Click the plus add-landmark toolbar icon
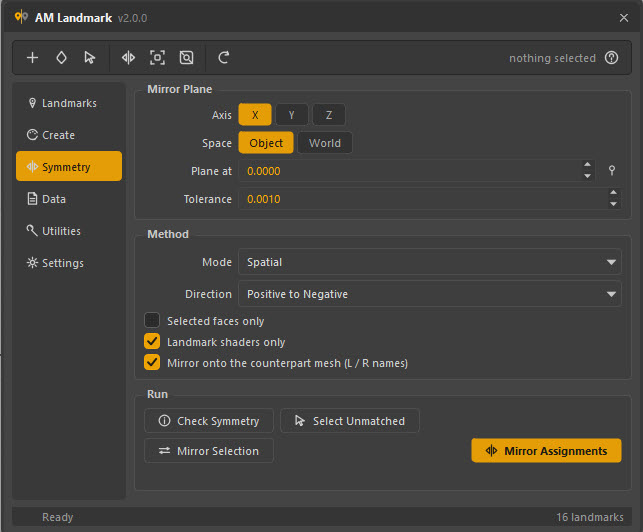Viewport: 643px width, 532px height. pyautogui.click(x=32, y=58)
